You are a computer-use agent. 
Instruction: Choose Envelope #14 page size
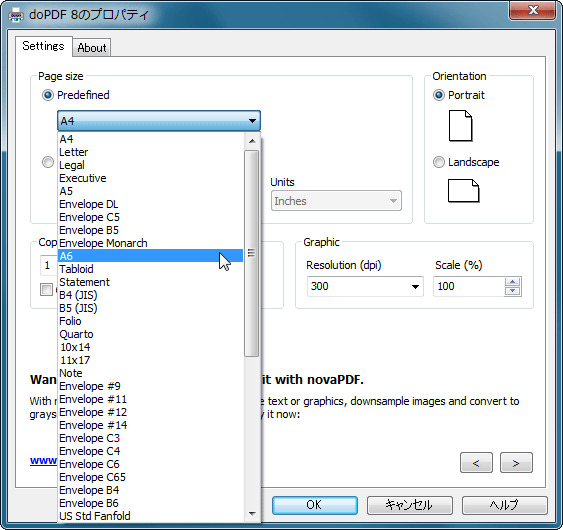pos(150,425)
